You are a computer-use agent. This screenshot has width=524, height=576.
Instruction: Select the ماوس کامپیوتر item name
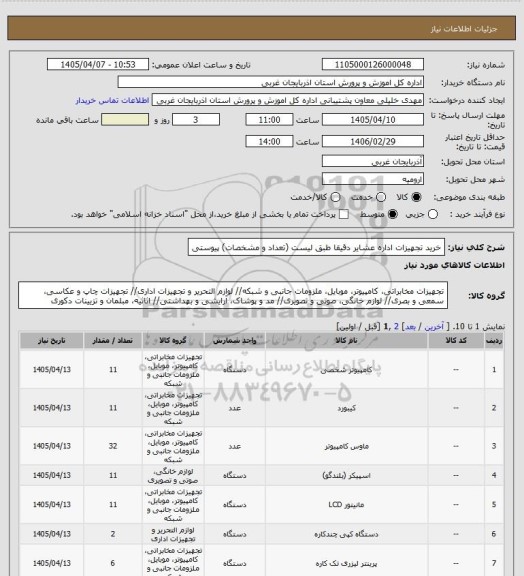(x=346, y=446)
